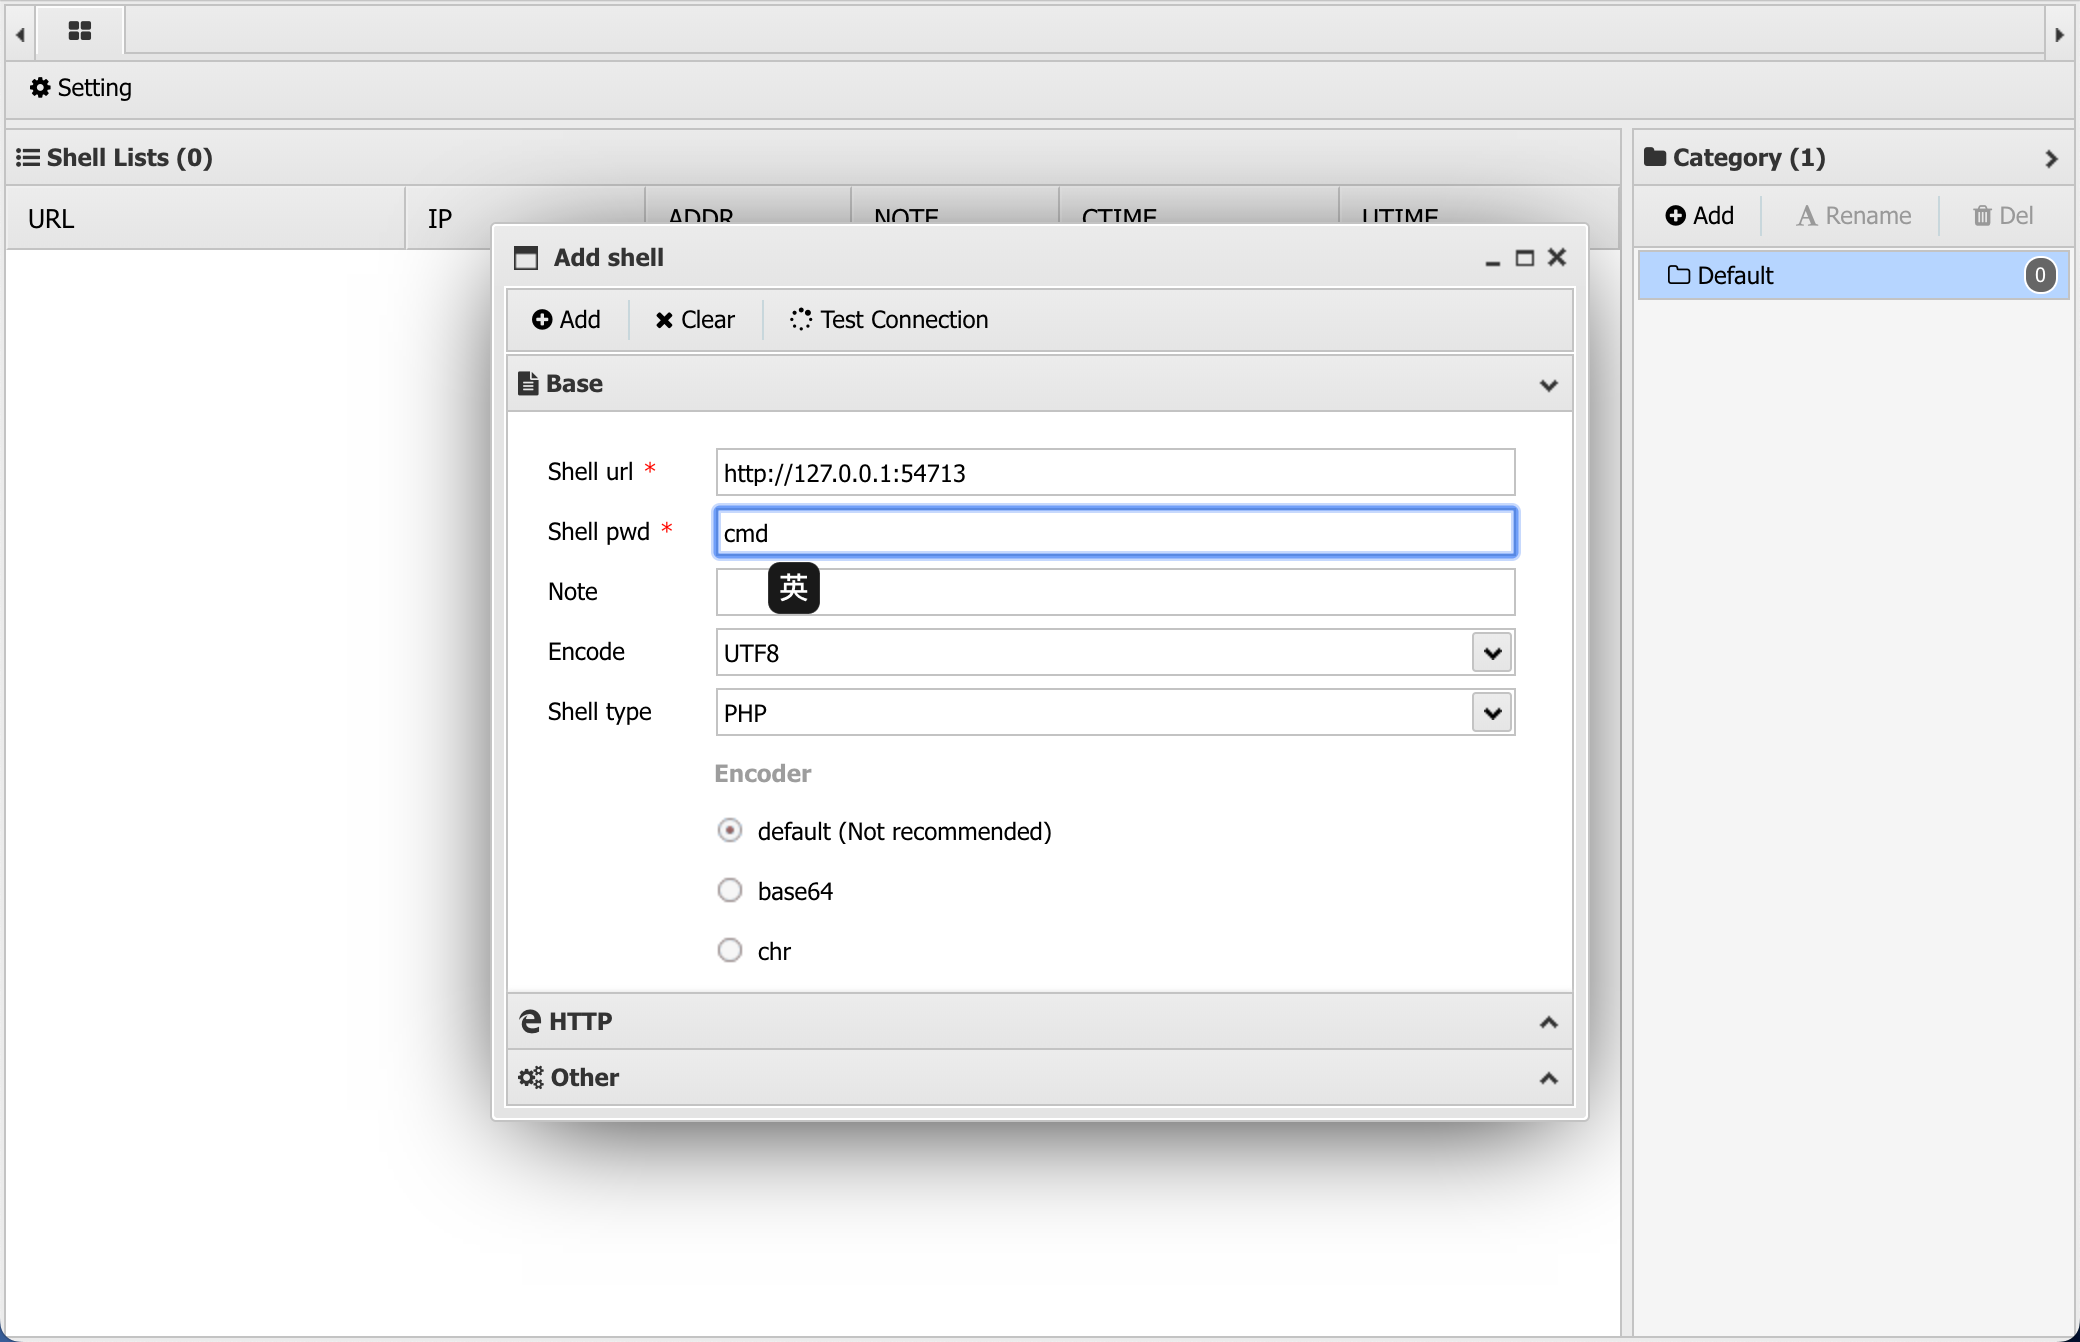Select the base64 encoder option
Viewport: 2080px width, 1342px height.
pyautogui.click(x=730, y=891)
